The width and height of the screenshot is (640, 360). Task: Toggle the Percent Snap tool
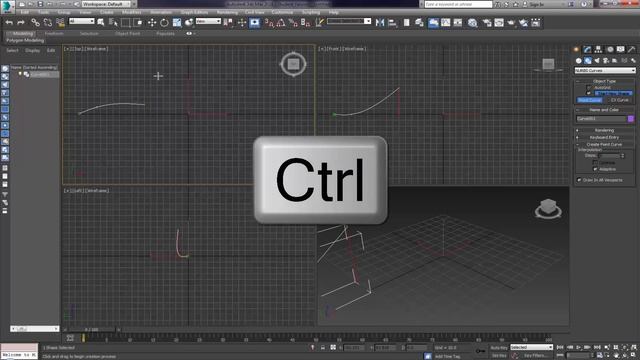tap(293, 22)
